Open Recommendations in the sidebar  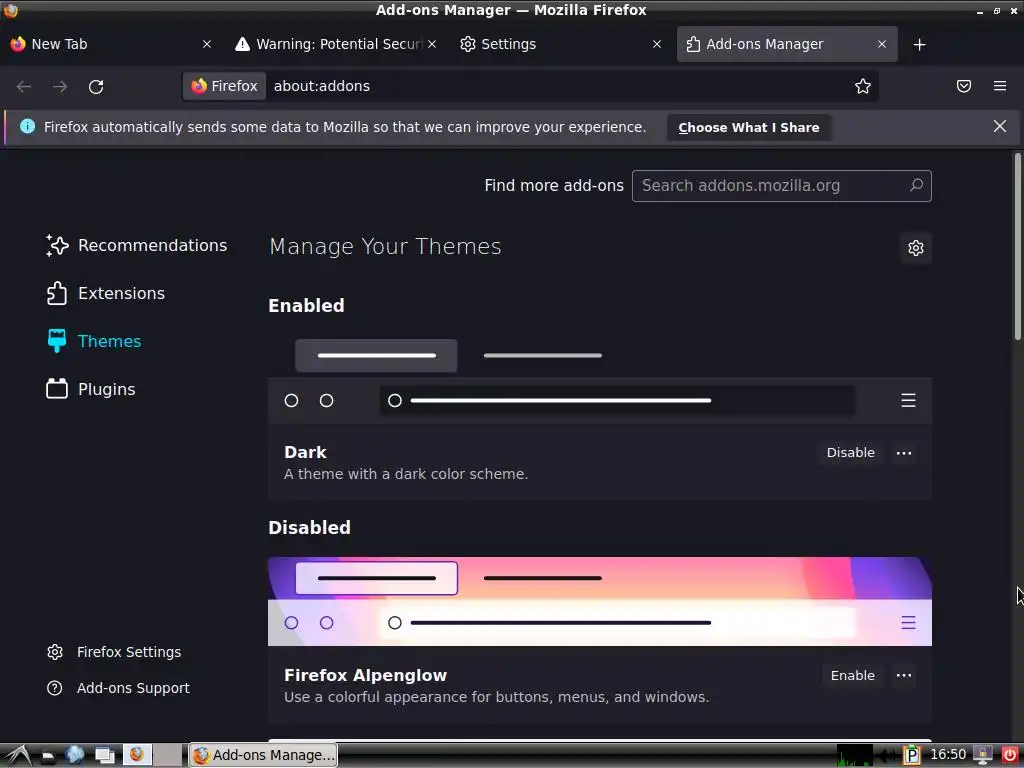click(x=137, y=246)
